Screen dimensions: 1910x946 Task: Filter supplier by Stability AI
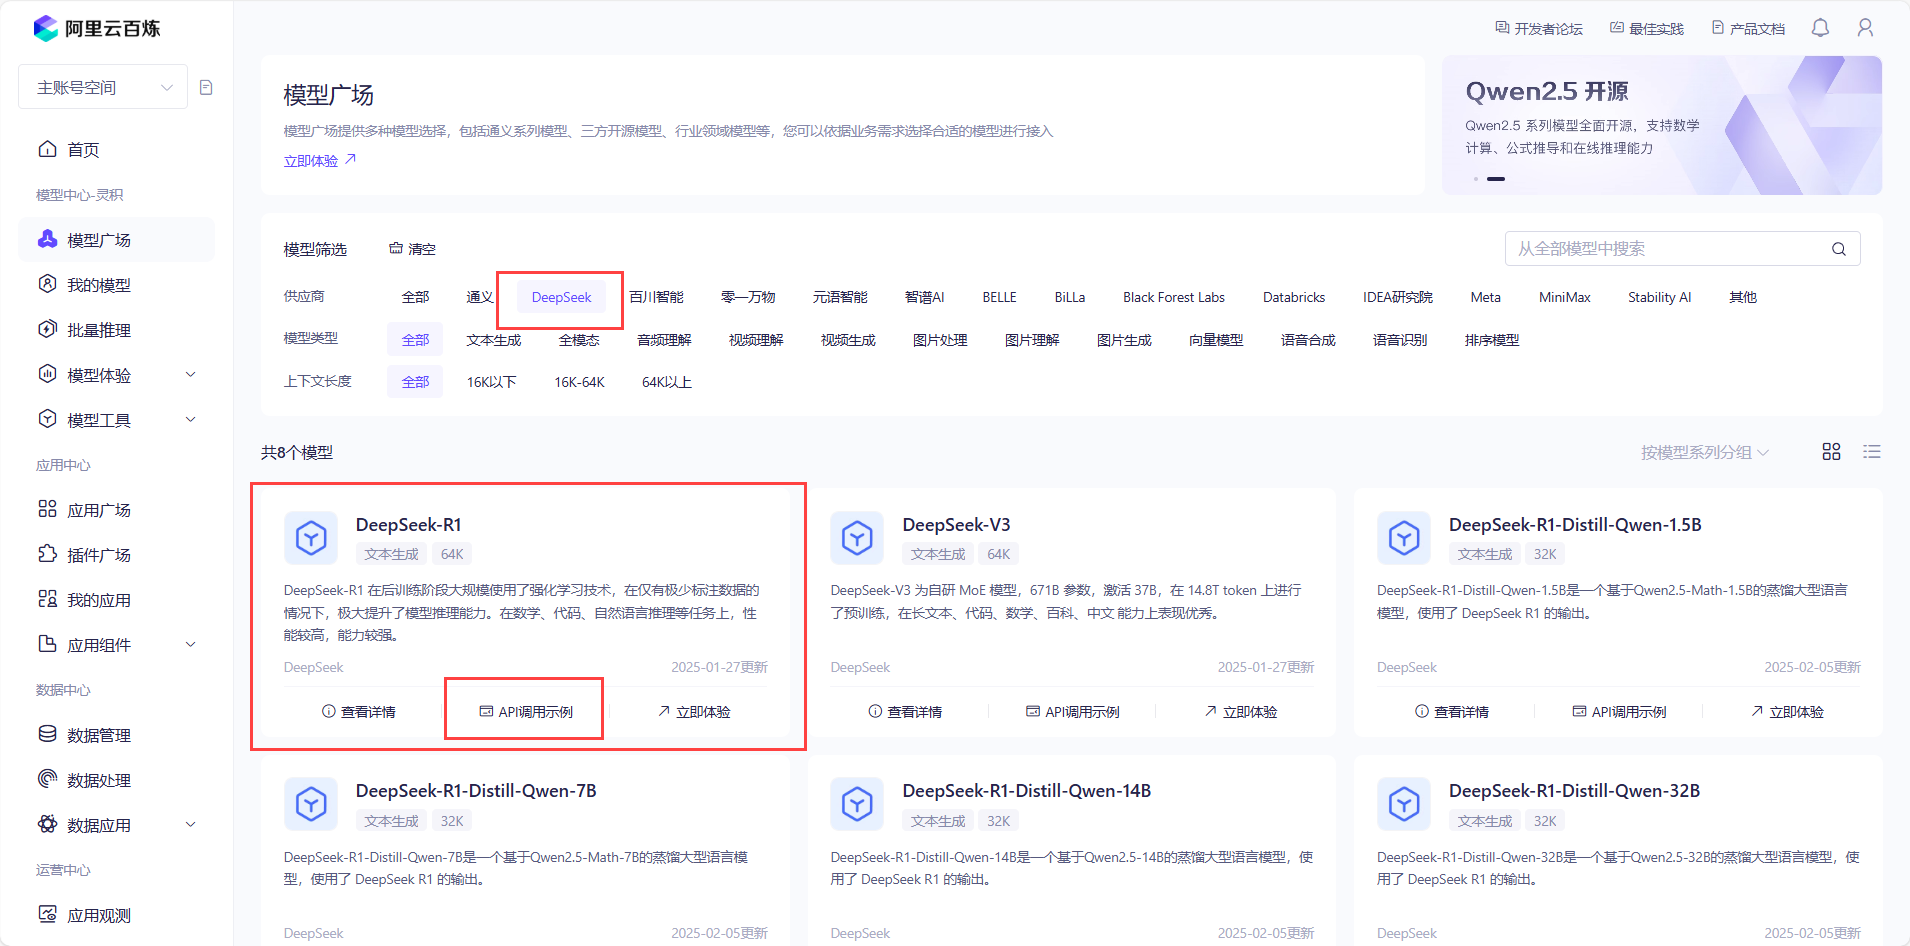pyautogui.click(x=1659, y=297)
